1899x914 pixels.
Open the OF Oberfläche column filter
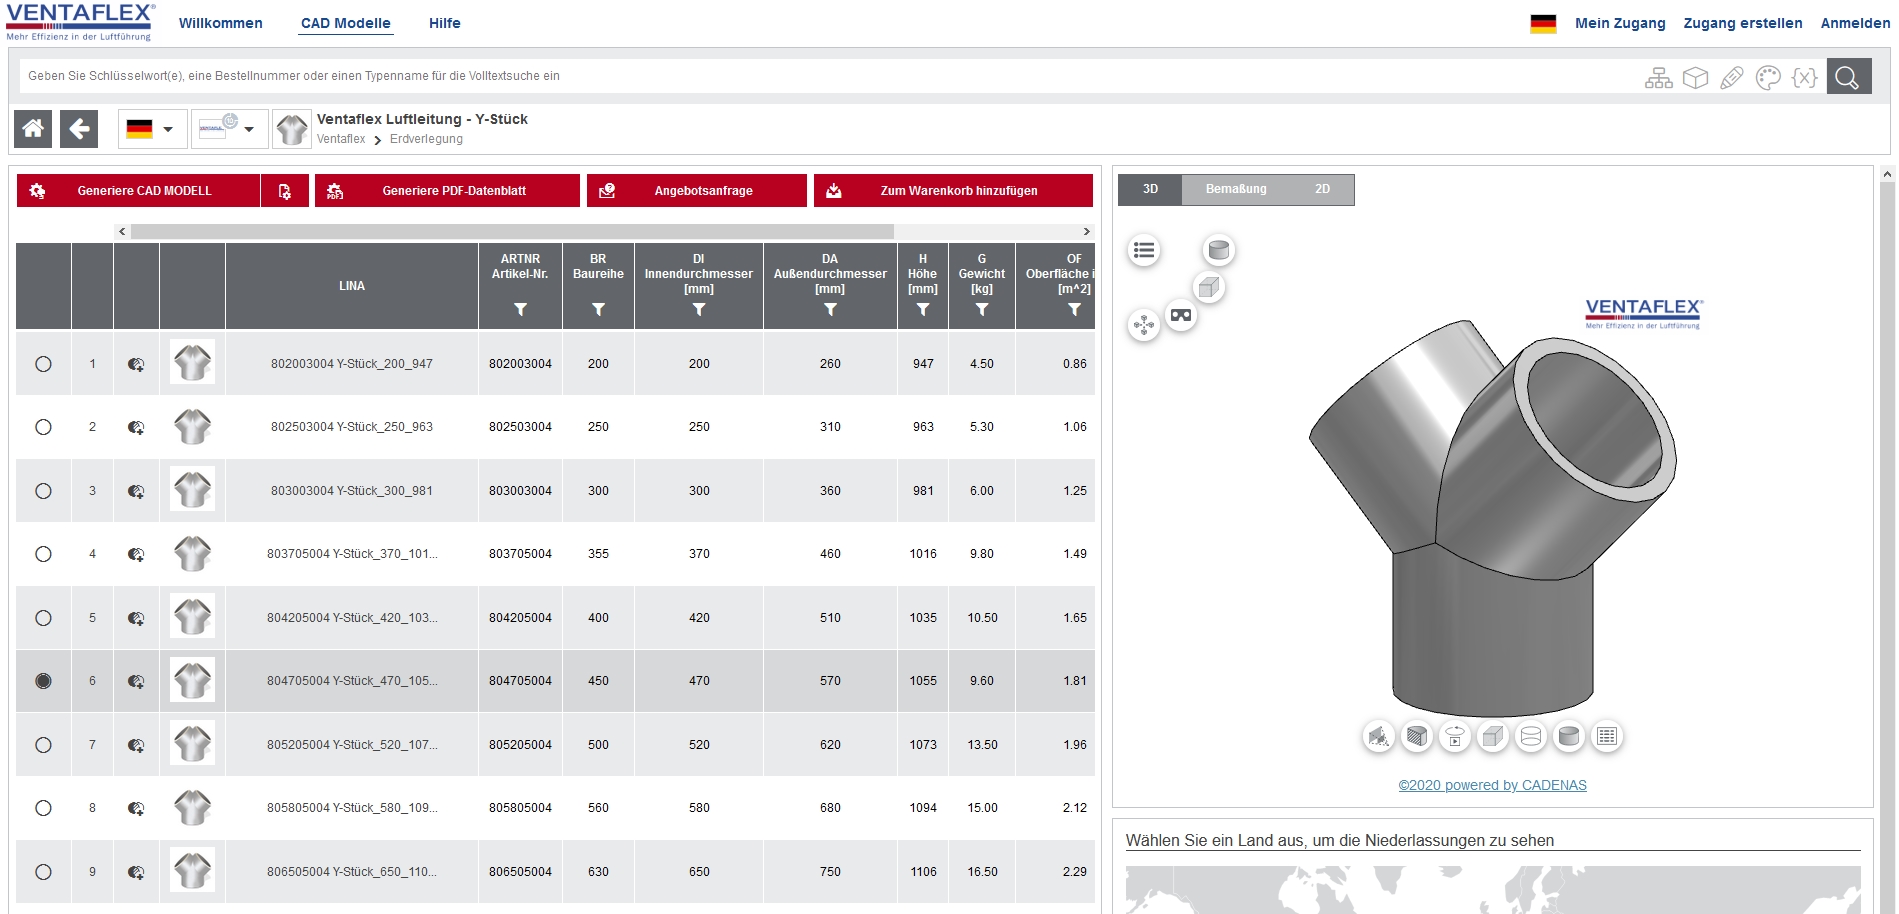(x=1074, y=310)
